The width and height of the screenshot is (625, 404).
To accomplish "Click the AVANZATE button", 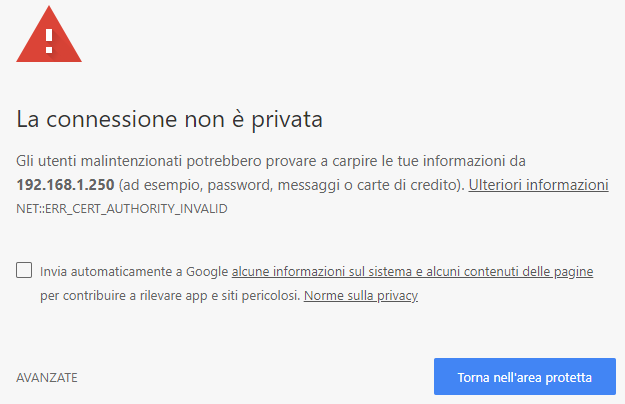I will 47,378.
